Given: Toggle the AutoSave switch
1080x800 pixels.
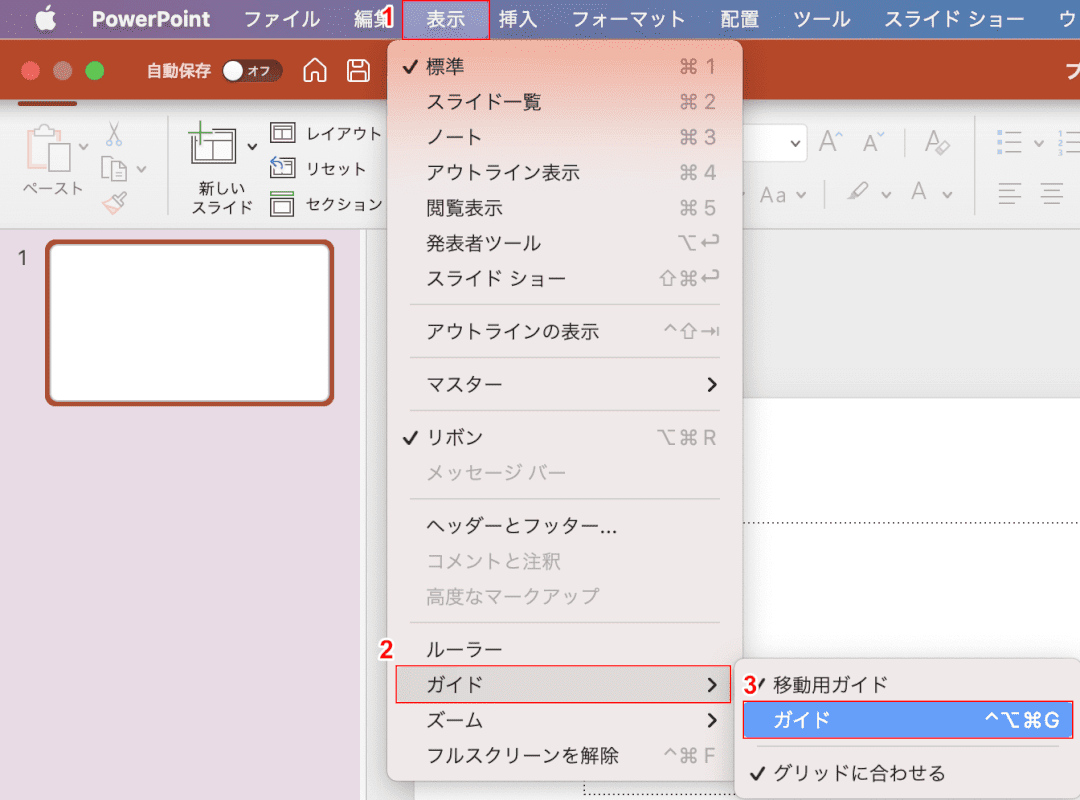Looking at the screenshot, I should tap(252, 70).
